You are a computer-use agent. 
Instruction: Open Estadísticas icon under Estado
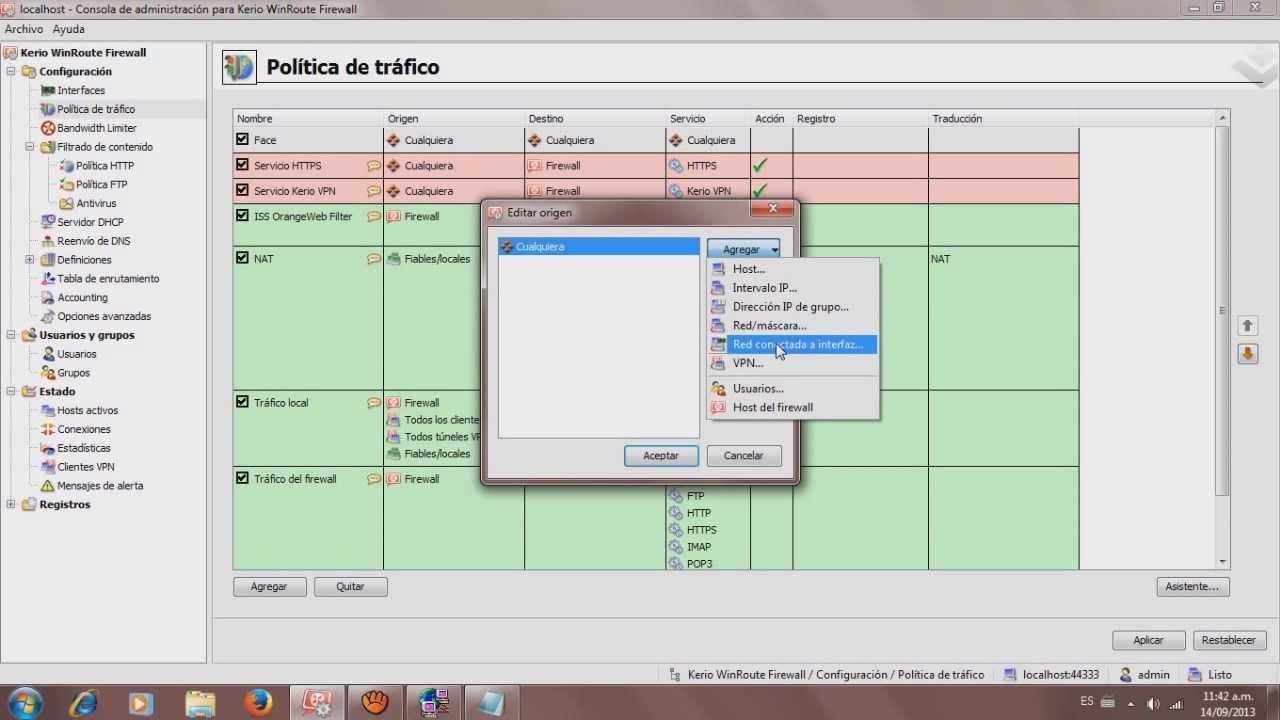point(48,448)
